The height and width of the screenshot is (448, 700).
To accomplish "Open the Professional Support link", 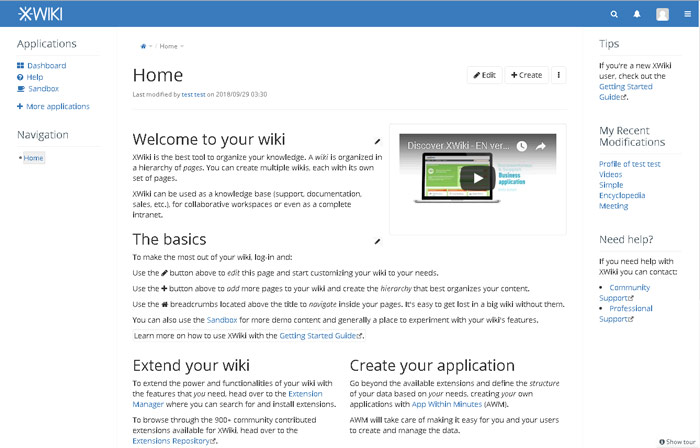I will [625, 314].
